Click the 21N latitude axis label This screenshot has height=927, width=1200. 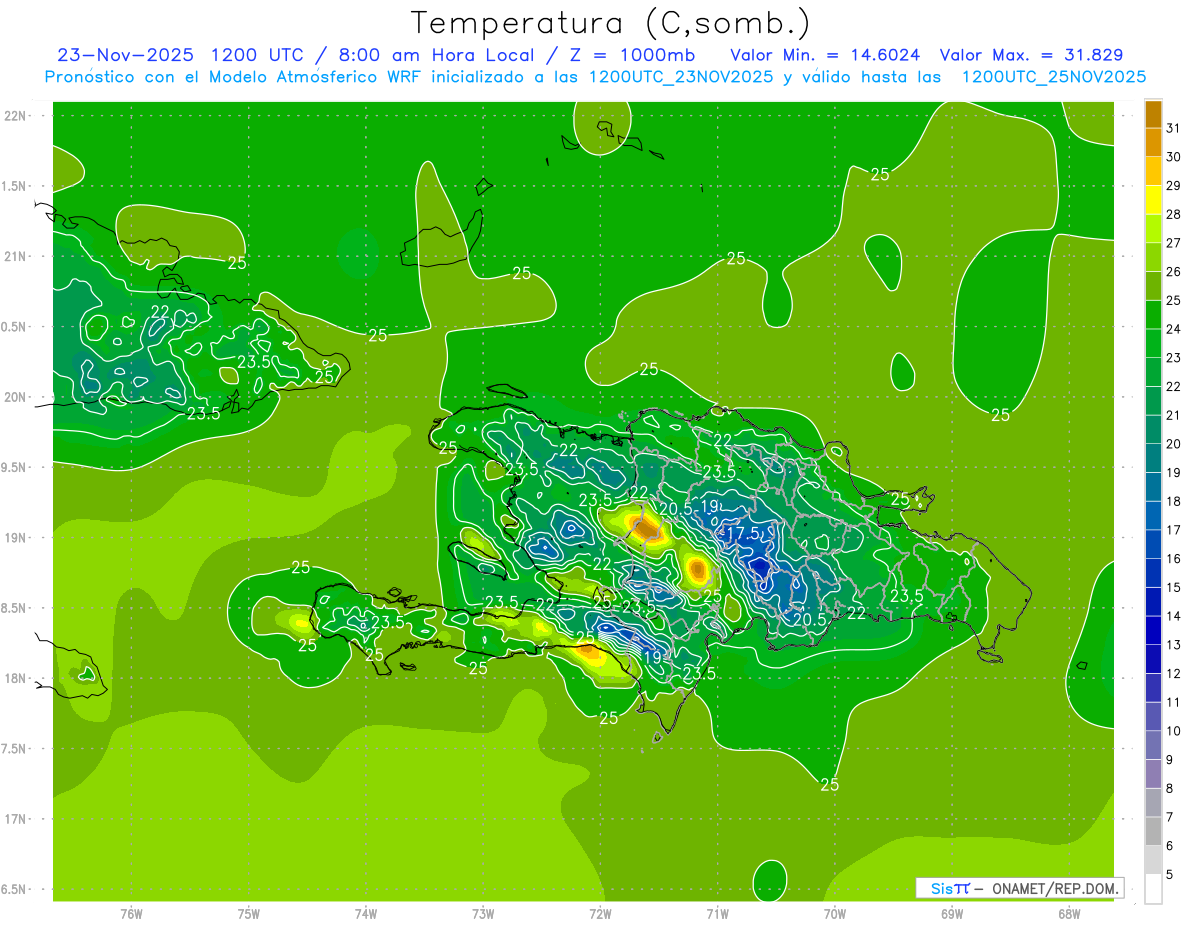point(16,257)
